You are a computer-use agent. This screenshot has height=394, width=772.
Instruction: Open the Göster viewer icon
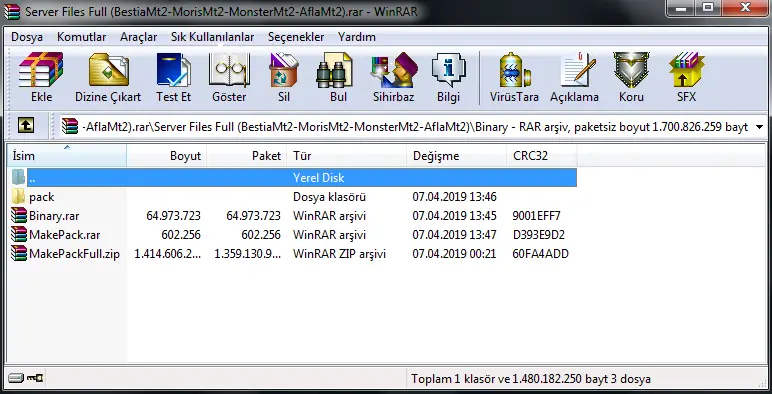229,70
